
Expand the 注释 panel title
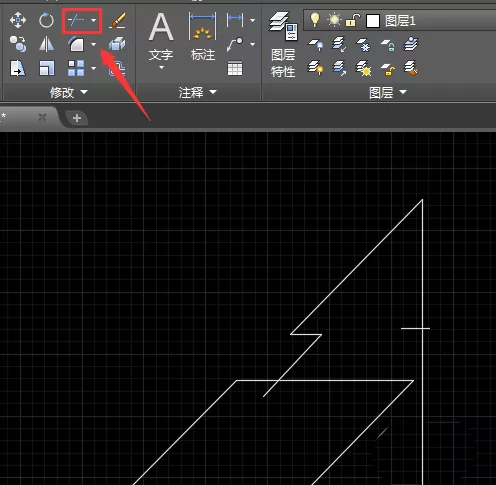(x=197, y=92)
